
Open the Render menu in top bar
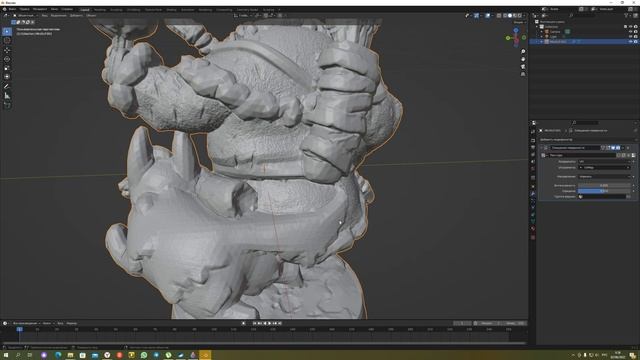[40, 9]
